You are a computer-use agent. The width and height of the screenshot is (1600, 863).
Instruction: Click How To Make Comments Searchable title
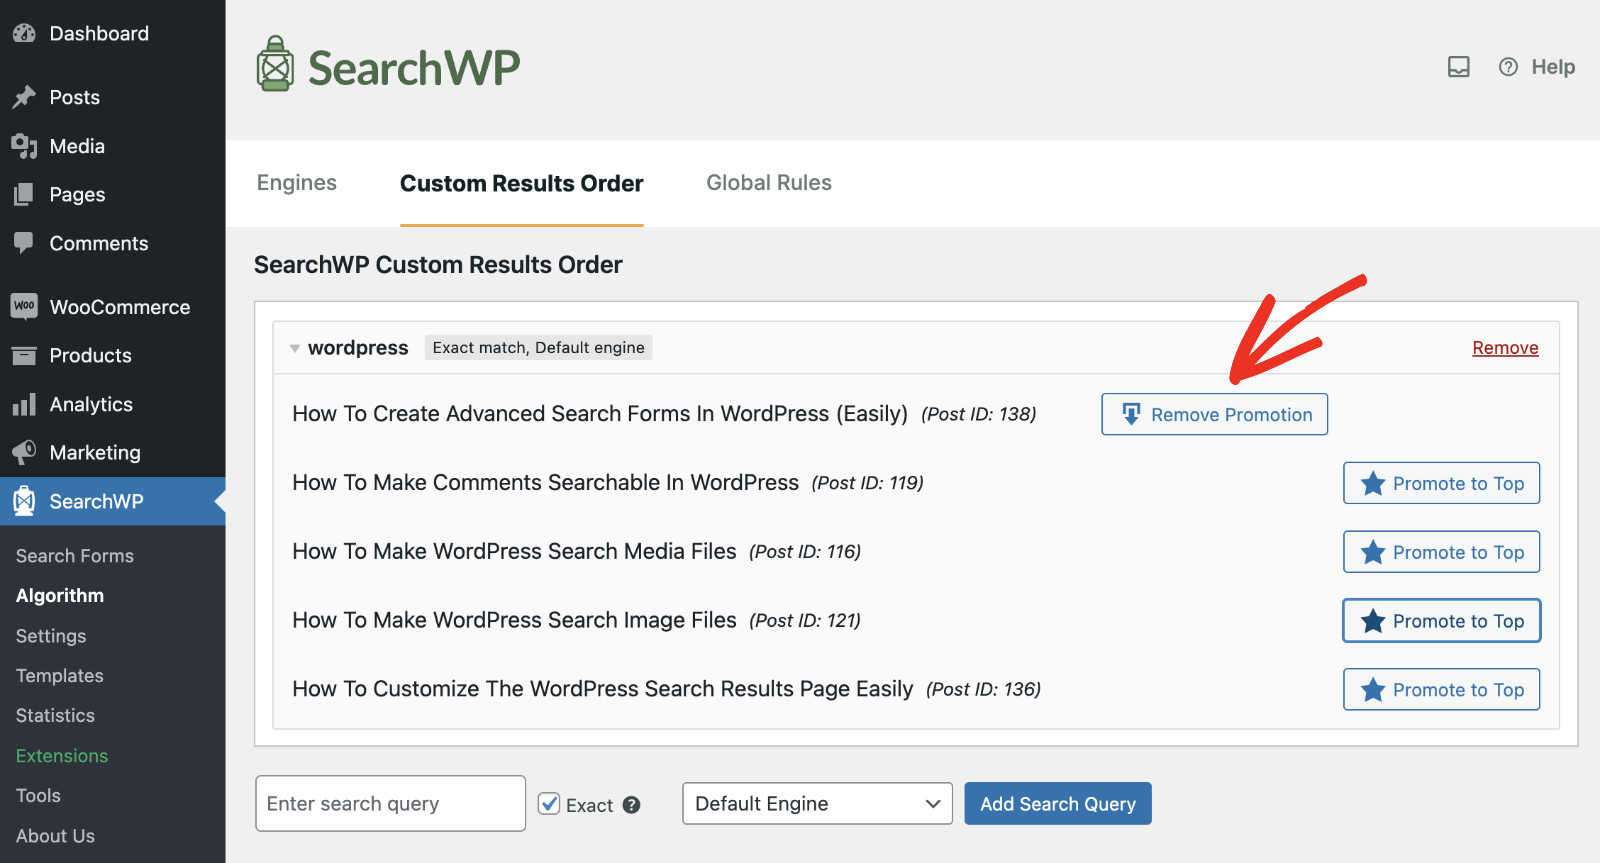546,483
